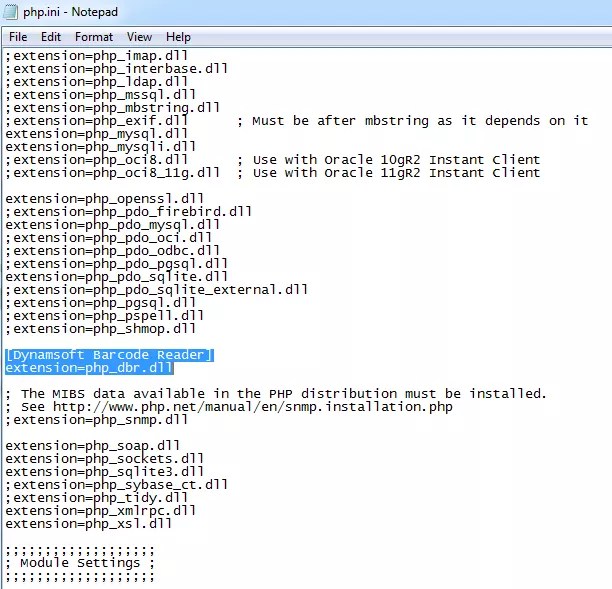Click the line 'extension=php_openssl.dll'
Screen dimensions: 612x589
coord(104,199)
